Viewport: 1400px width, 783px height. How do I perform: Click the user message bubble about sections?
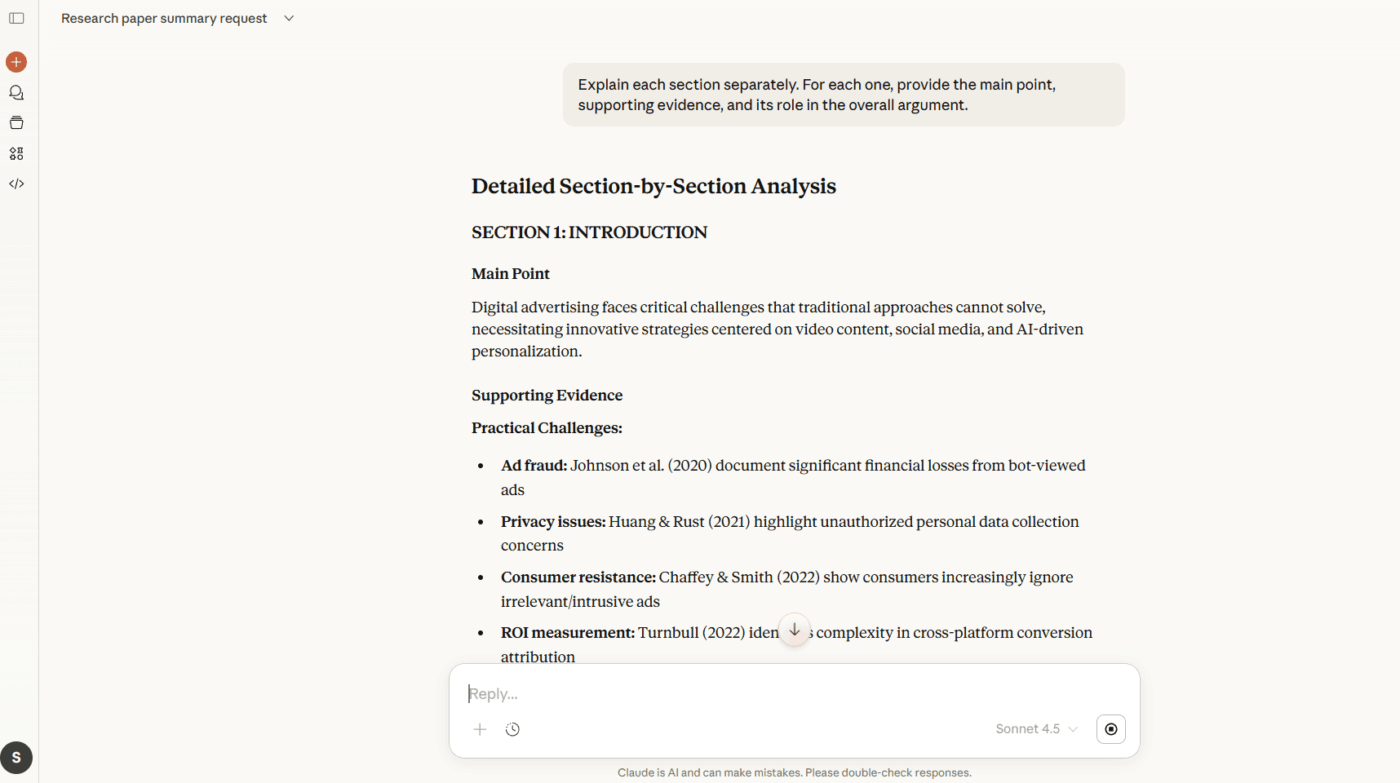(x=843, y=95)
